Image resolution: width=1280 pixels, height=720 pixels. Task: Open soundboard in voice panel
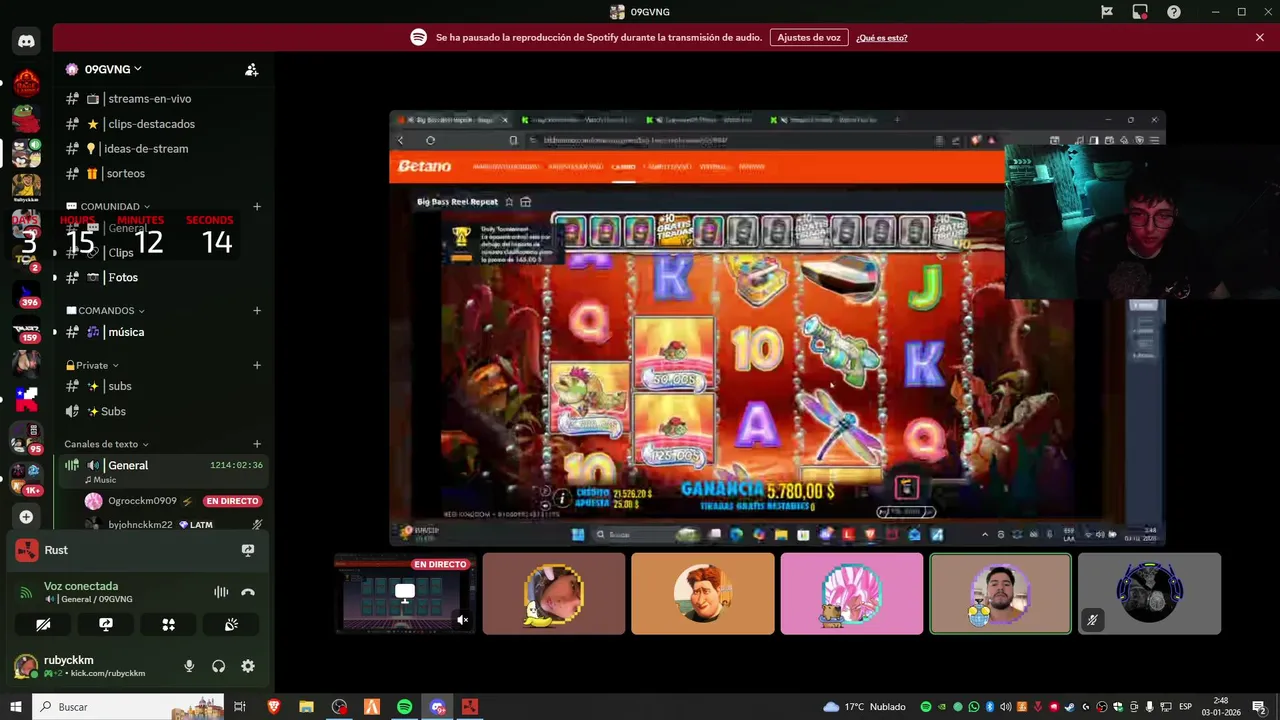coord(231,624)
